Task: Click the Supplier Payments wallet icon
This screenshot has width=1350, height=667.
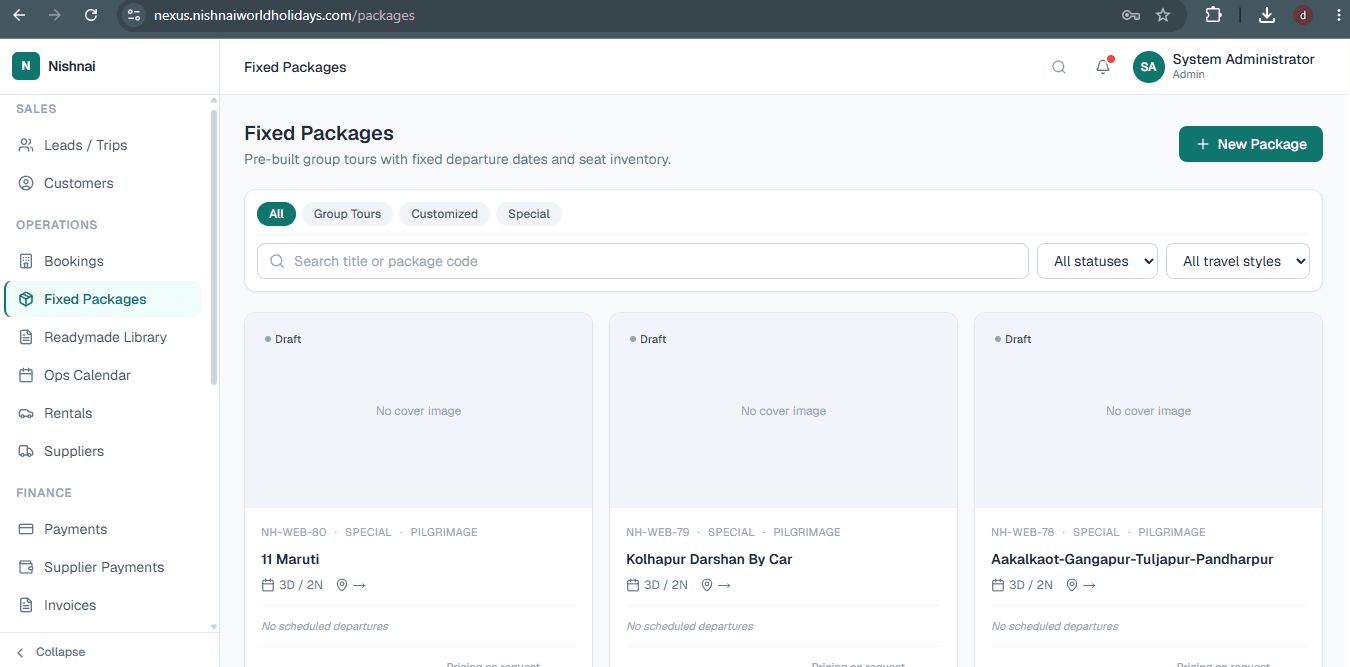Action: (26, 567)
